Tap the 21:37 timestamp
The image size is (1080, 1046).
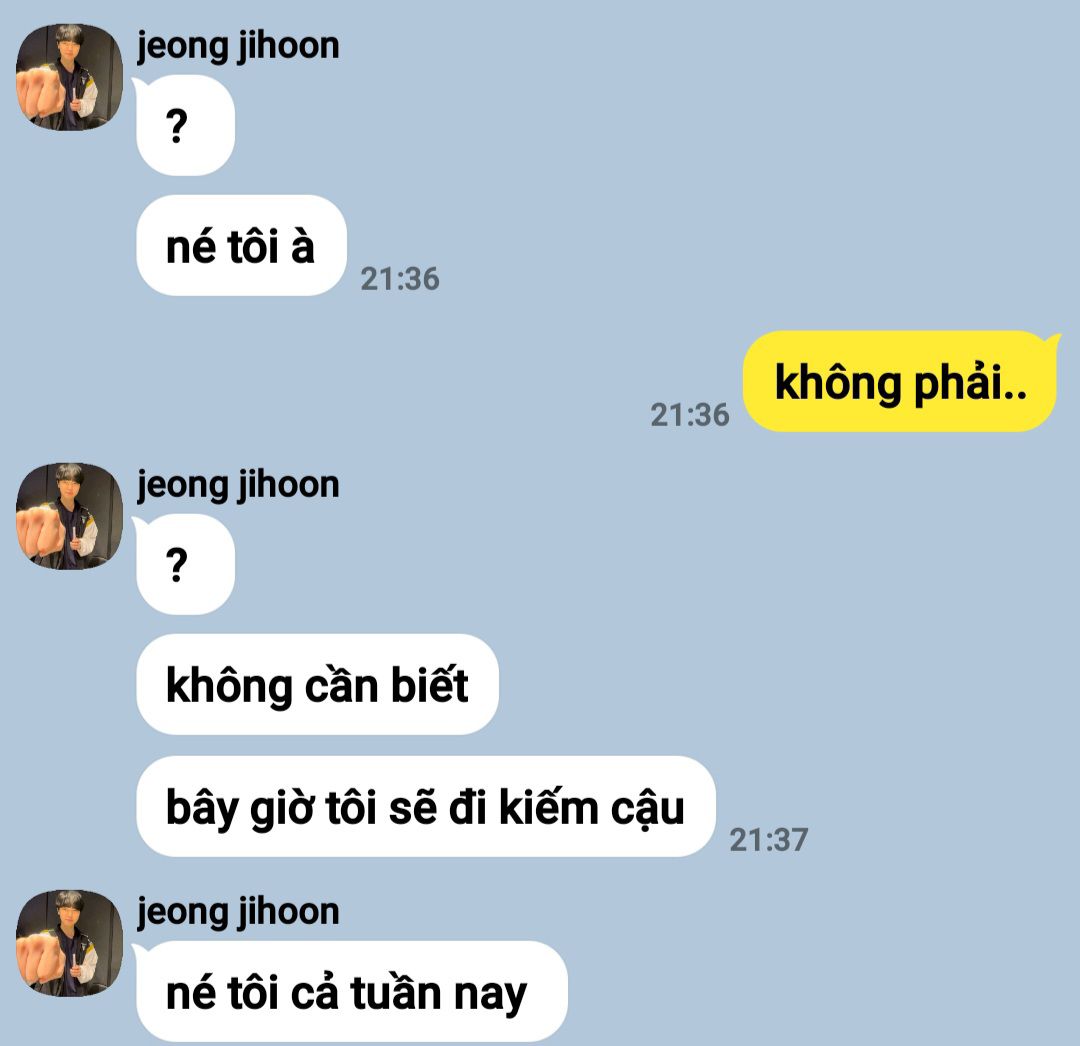click(768, 839)
